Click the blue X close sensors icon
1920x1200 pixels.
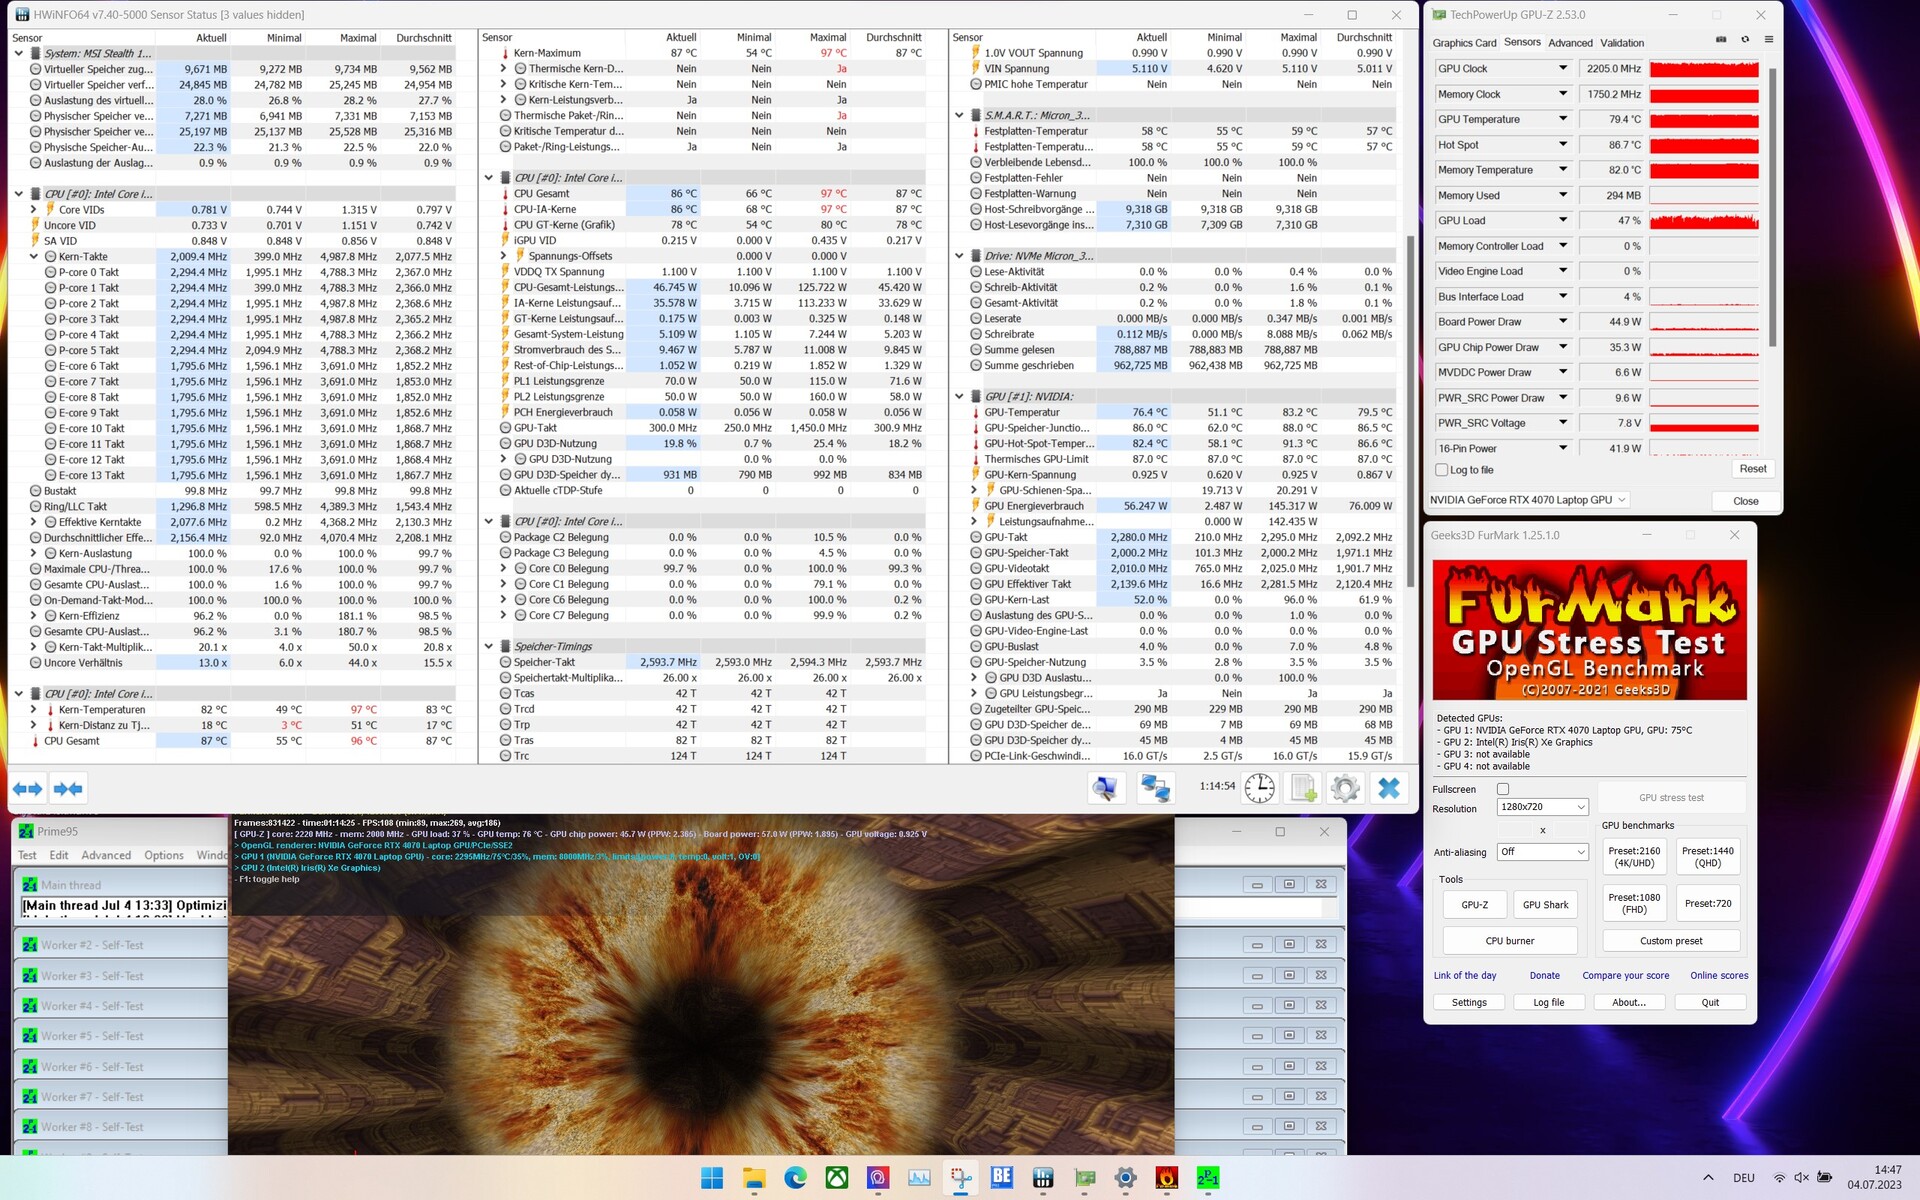(x=1388, y=788)
